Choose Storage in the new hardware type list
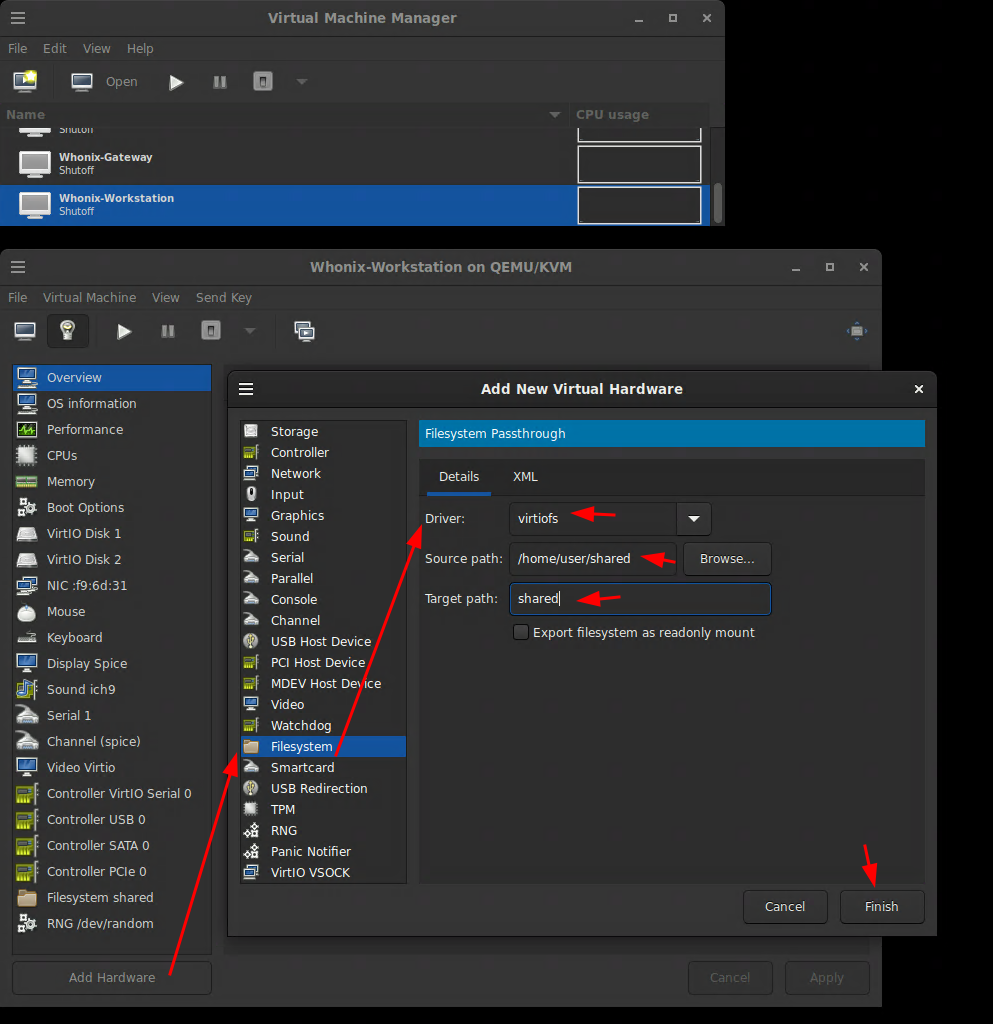 [x=323, y=432]
